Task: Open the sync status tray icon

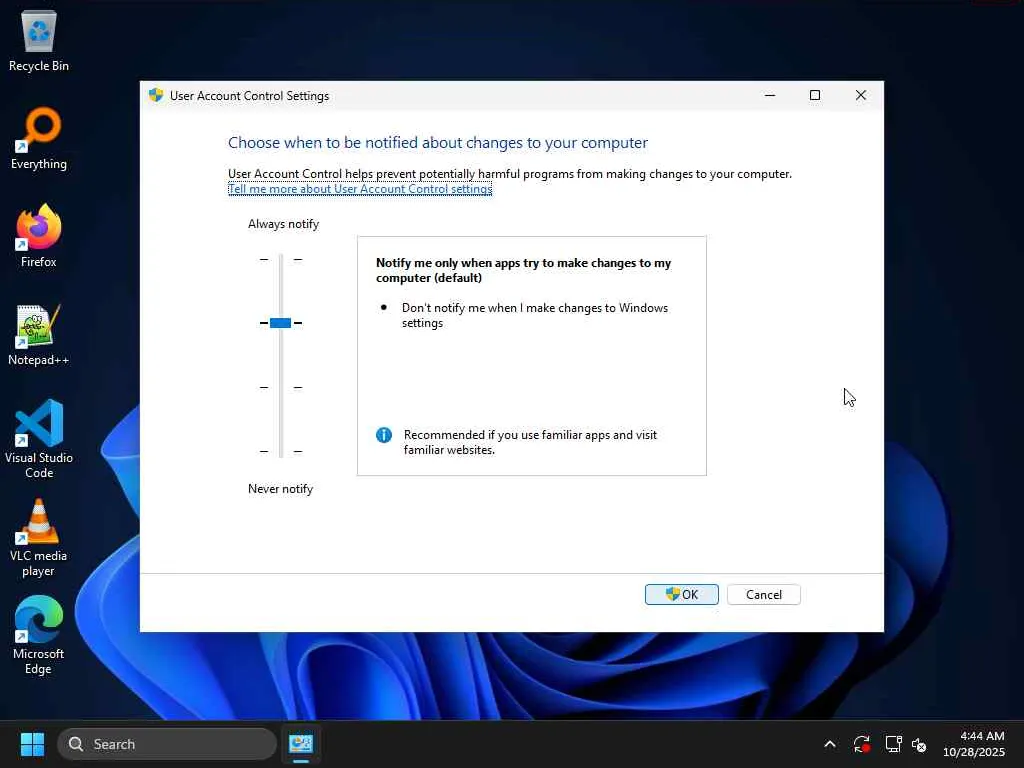Action: pyautogui.click(x=861, y=744)
